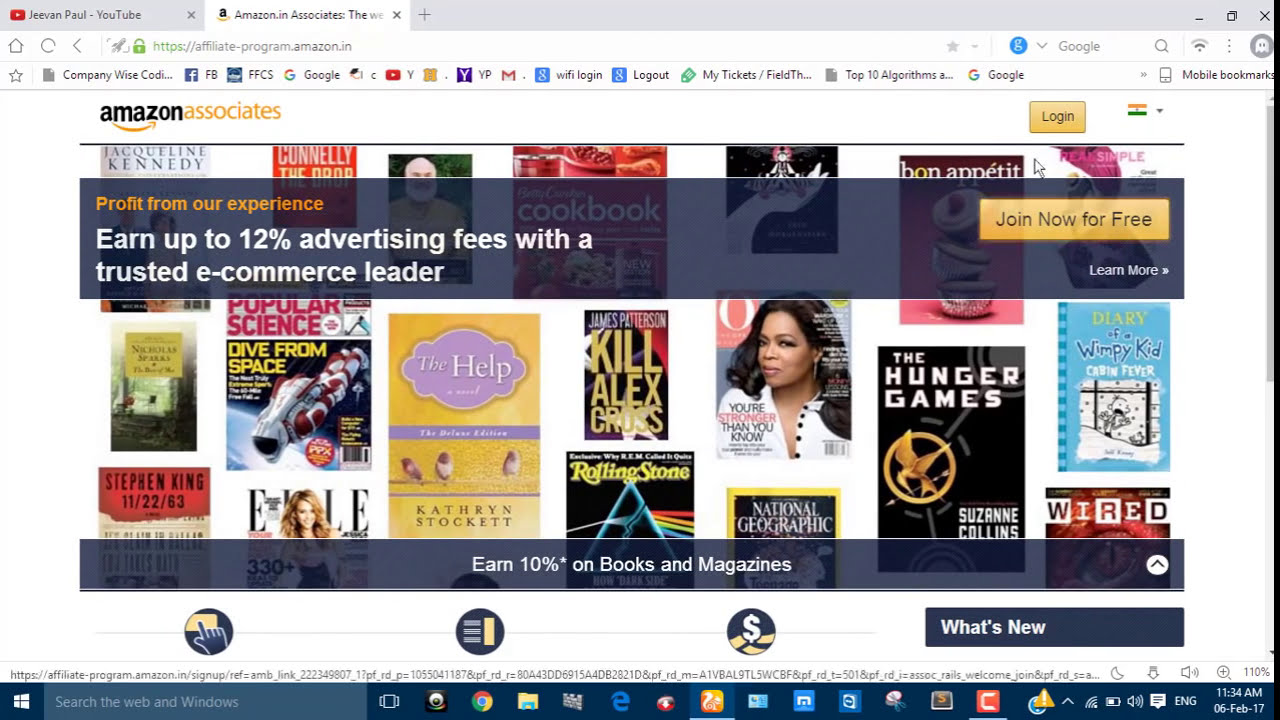Open the Gmail bookmark icon
This screenshot has height=720, width=1280.
click(508, 75)
